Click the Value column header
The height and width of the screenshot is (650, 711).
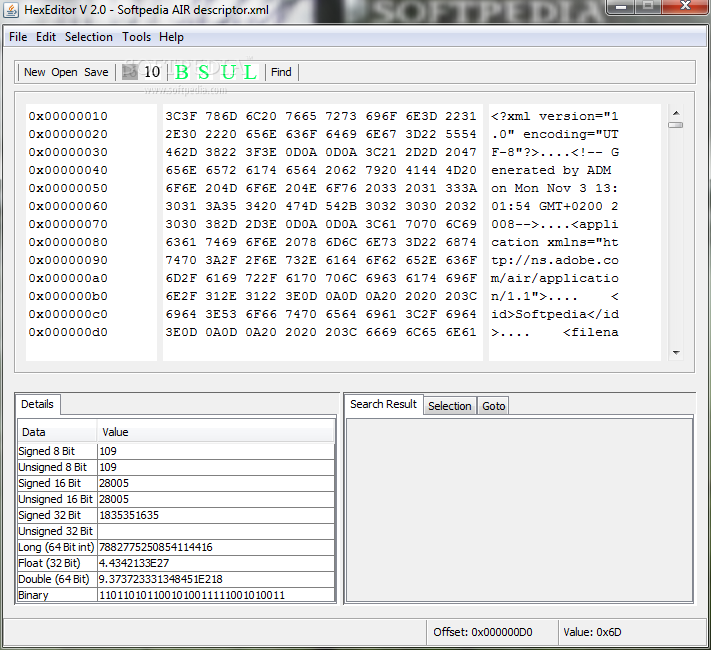(216, 432)
